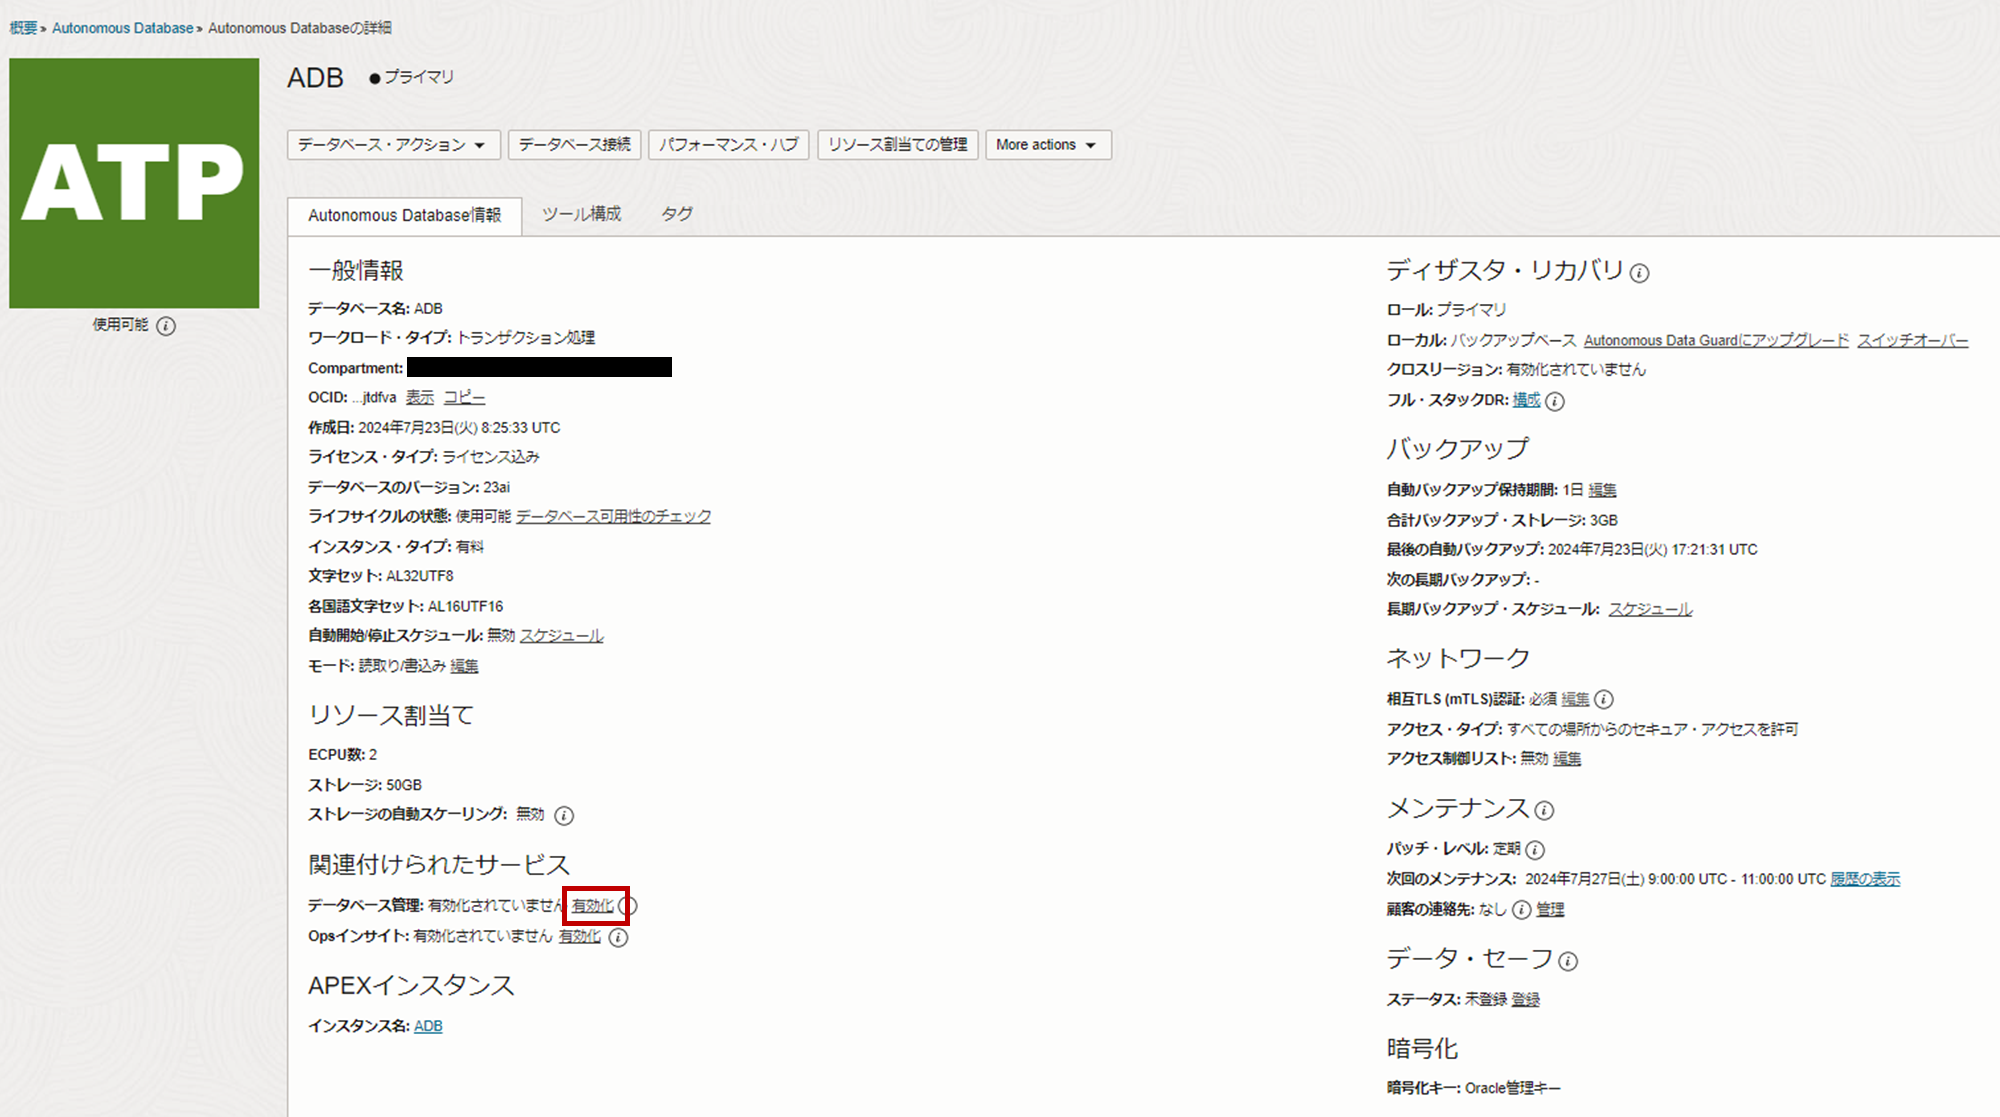
Task: Open データベース可用性のチェック link
Action: [613, 517]
